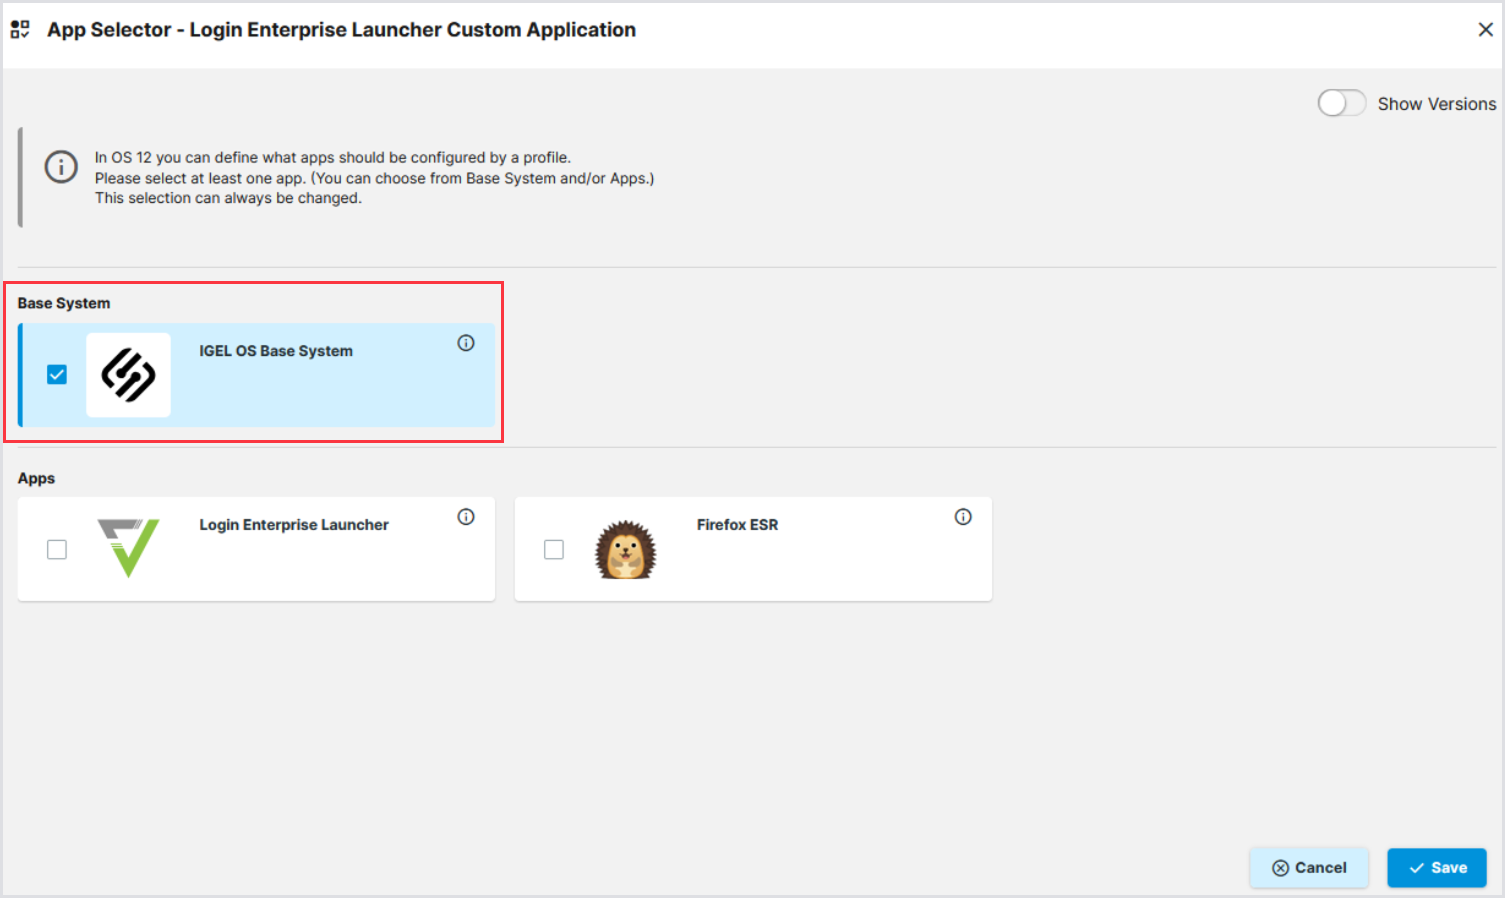
Task: Click the App Selector icon in title bar
Action: [x=20, y=30]
